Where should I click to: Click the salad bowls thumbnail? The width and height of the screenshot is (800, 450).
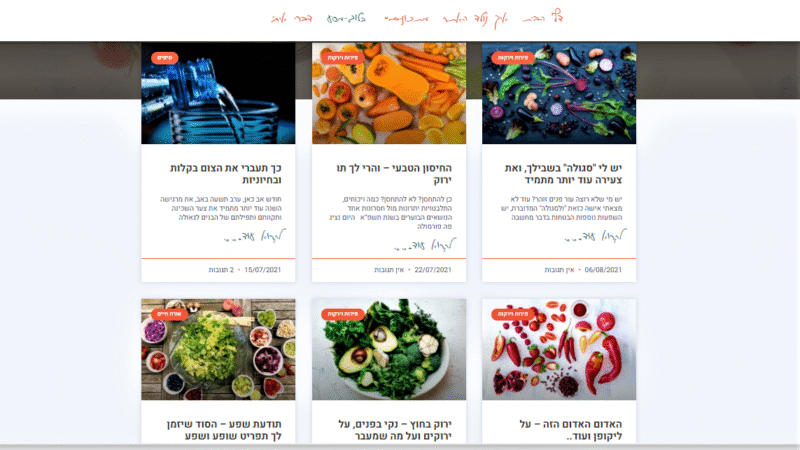(x=218, y=349)
